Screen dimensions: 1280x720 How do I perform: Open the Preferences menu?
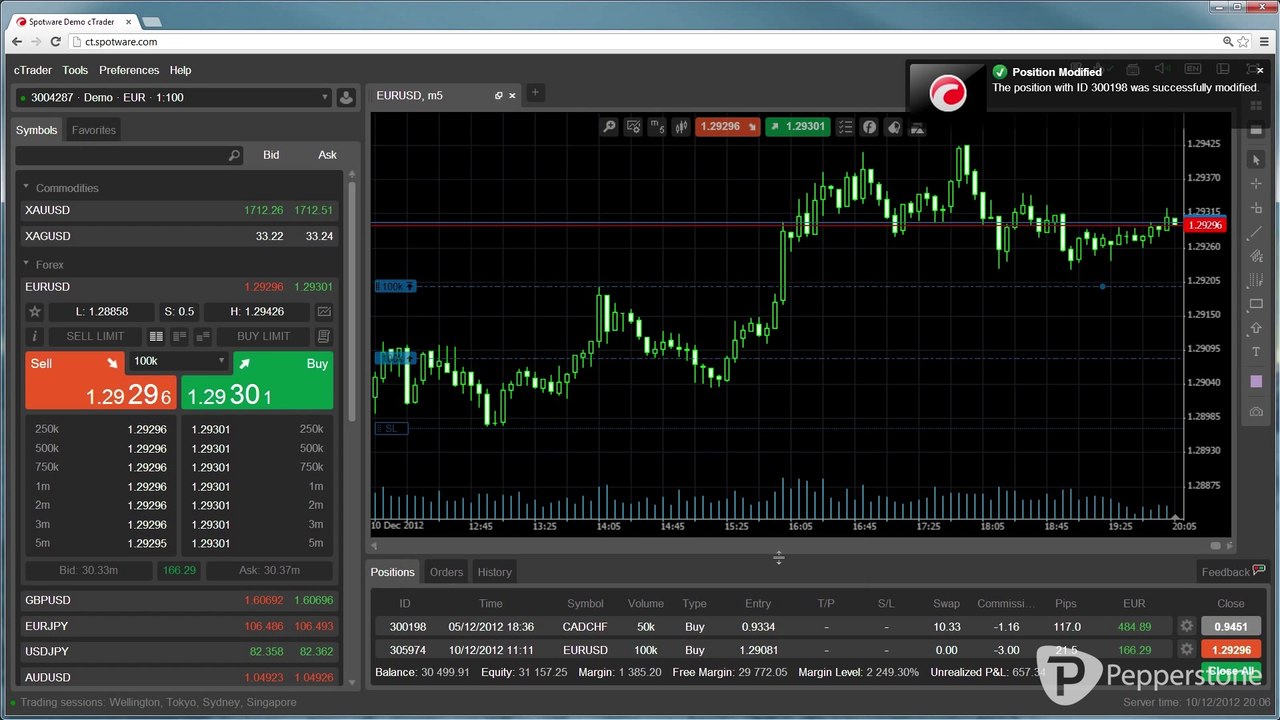point(129,70)
